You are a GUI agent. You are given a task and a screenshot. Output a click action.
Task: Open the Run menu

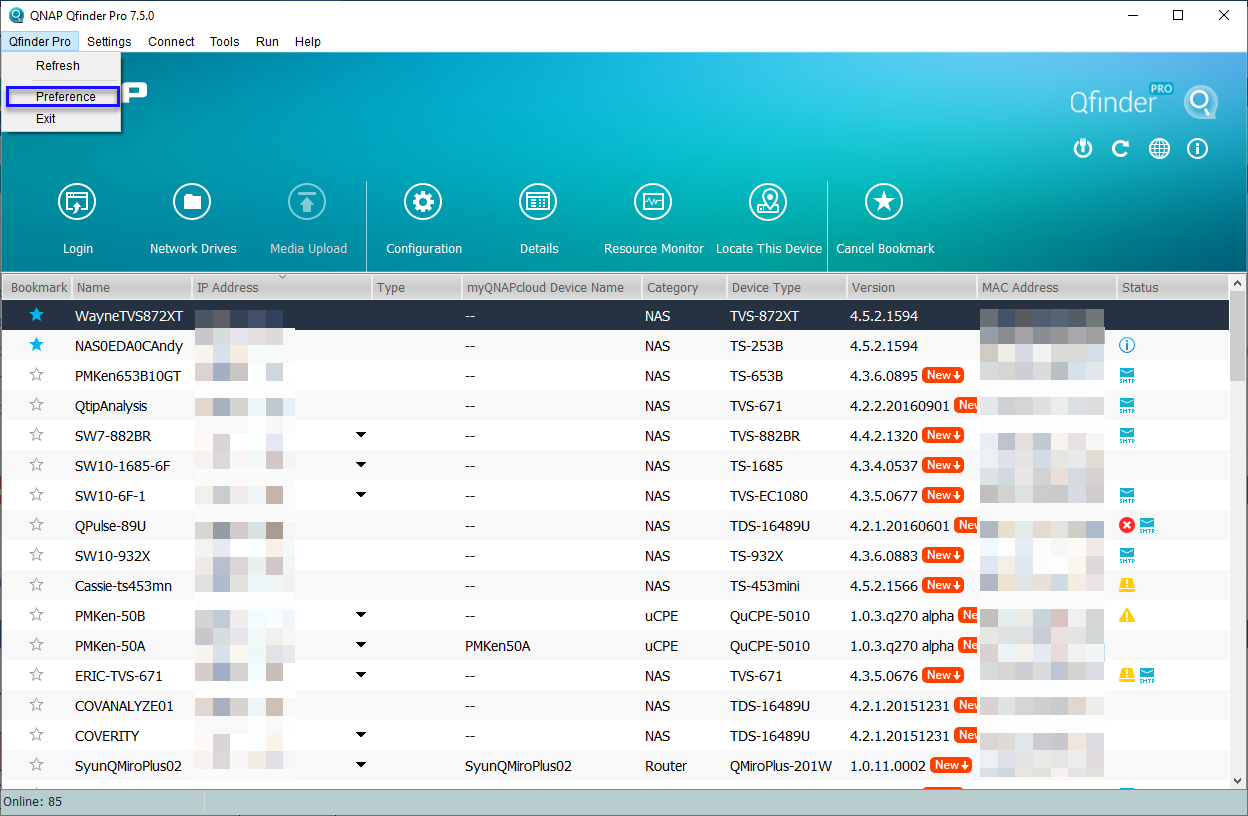(x=267, y=42)
